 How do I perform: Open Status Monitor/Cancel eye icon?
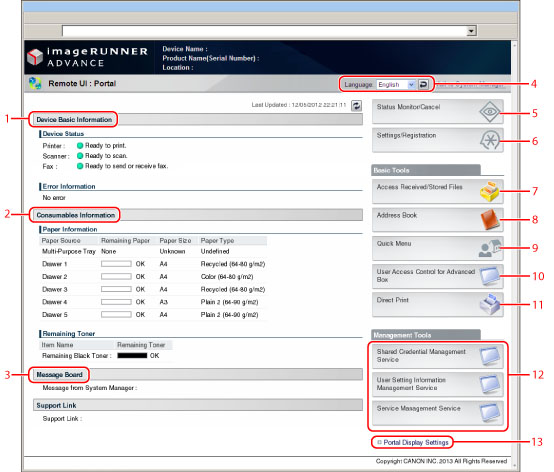tap(489, 112)
